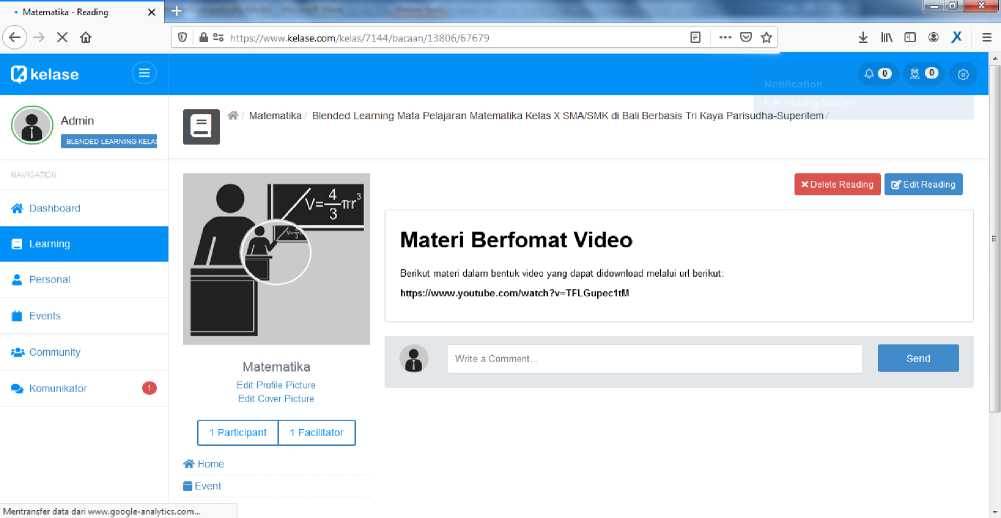Click the kelase logo
Image resolution: width=1001 pixels, height=518 pixels.
click(45, 74)
